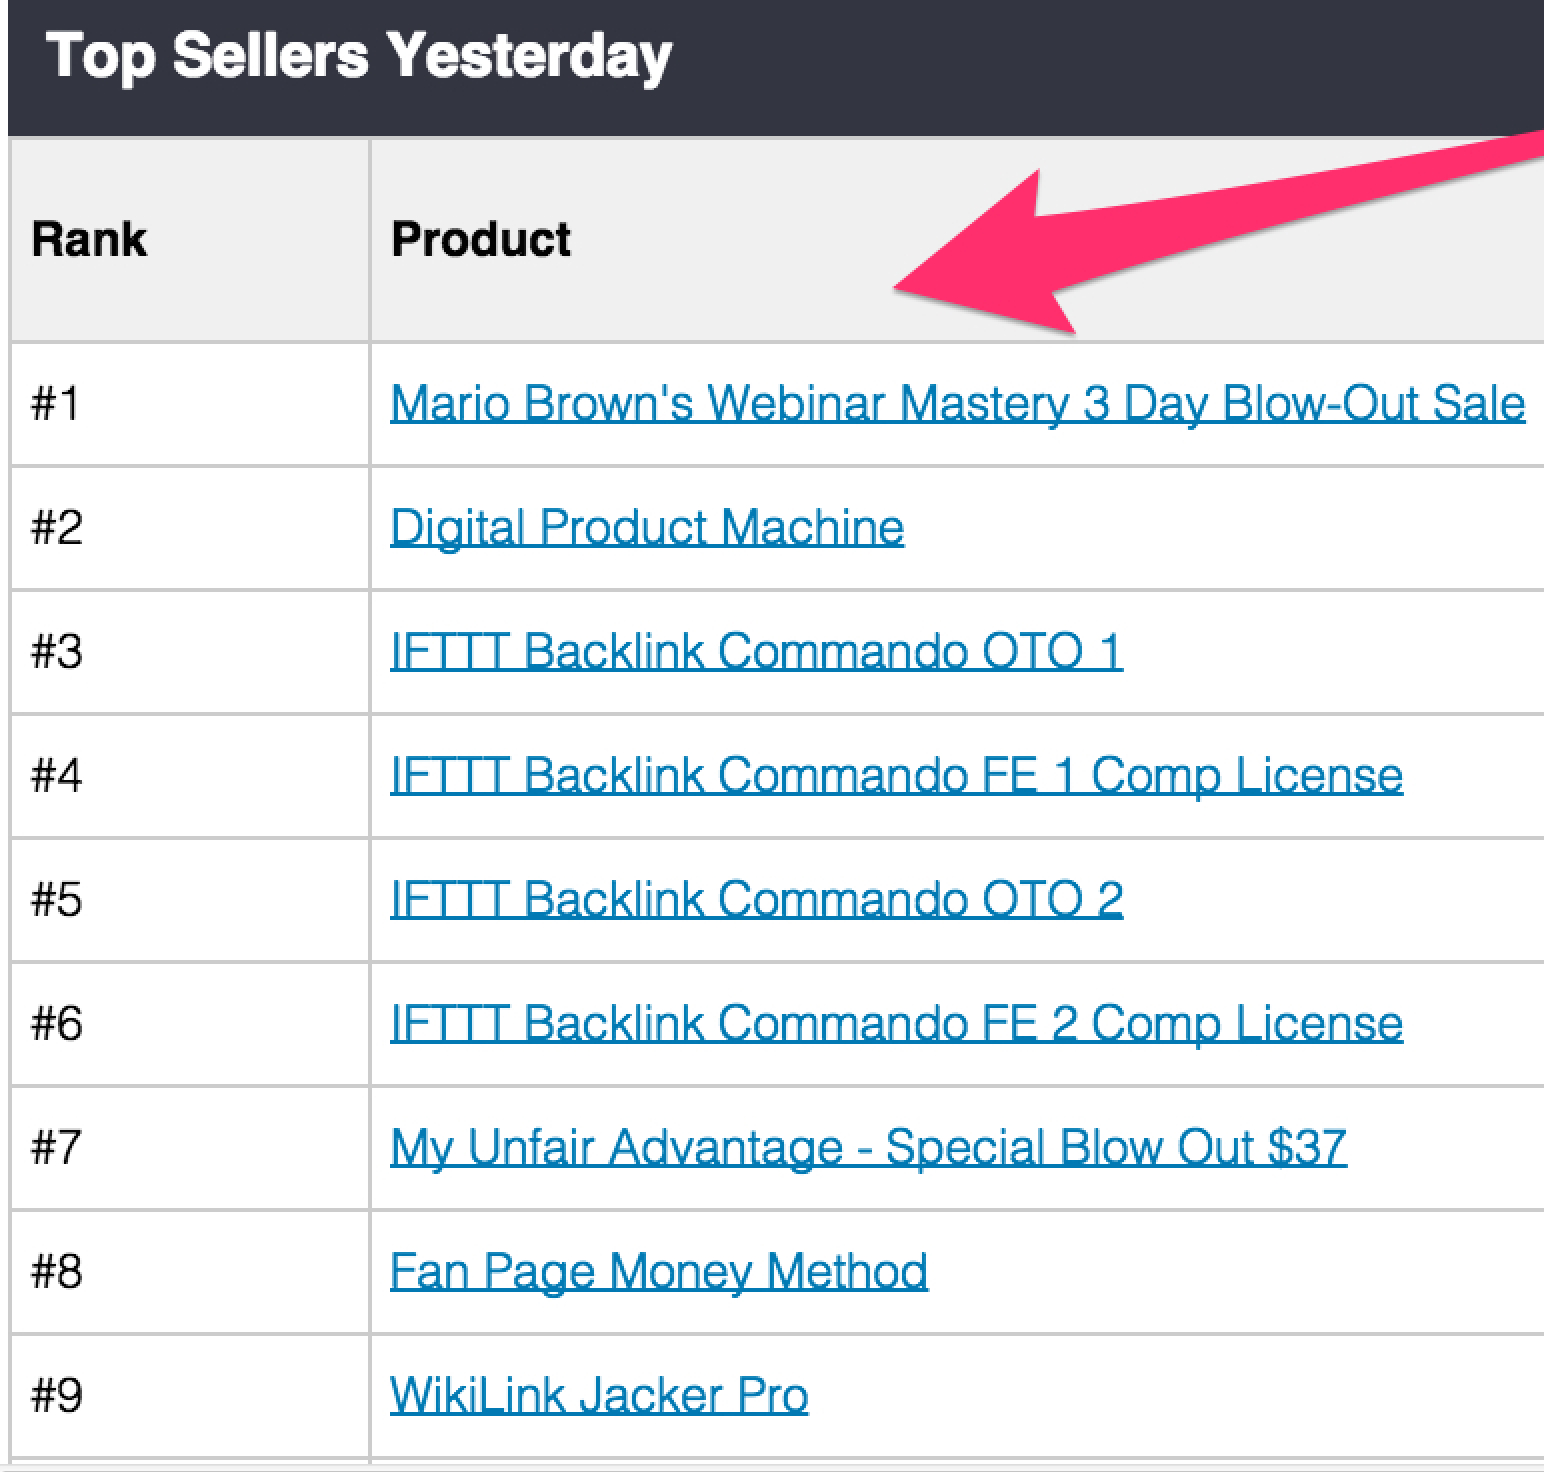Select the #2 rank cell
The image size is (1544, 1472).
tap(56, 527)
